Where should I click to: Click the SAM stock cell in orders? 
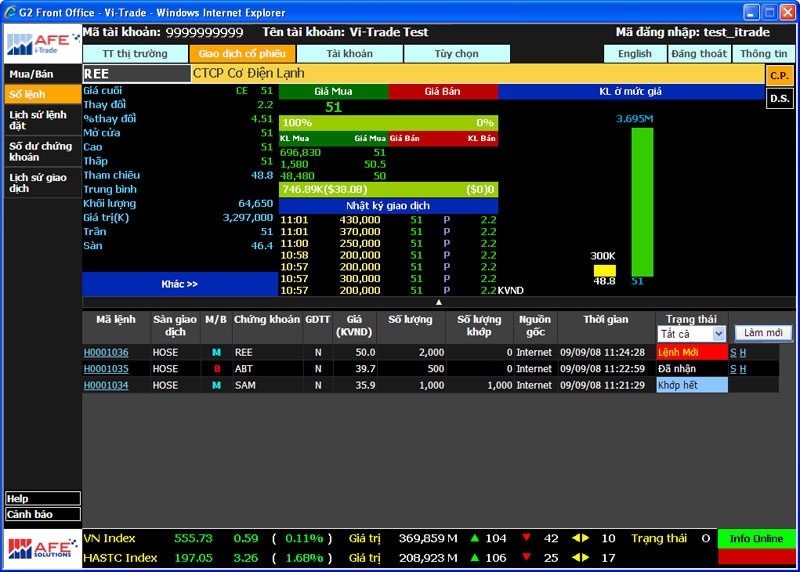point(267,385)
